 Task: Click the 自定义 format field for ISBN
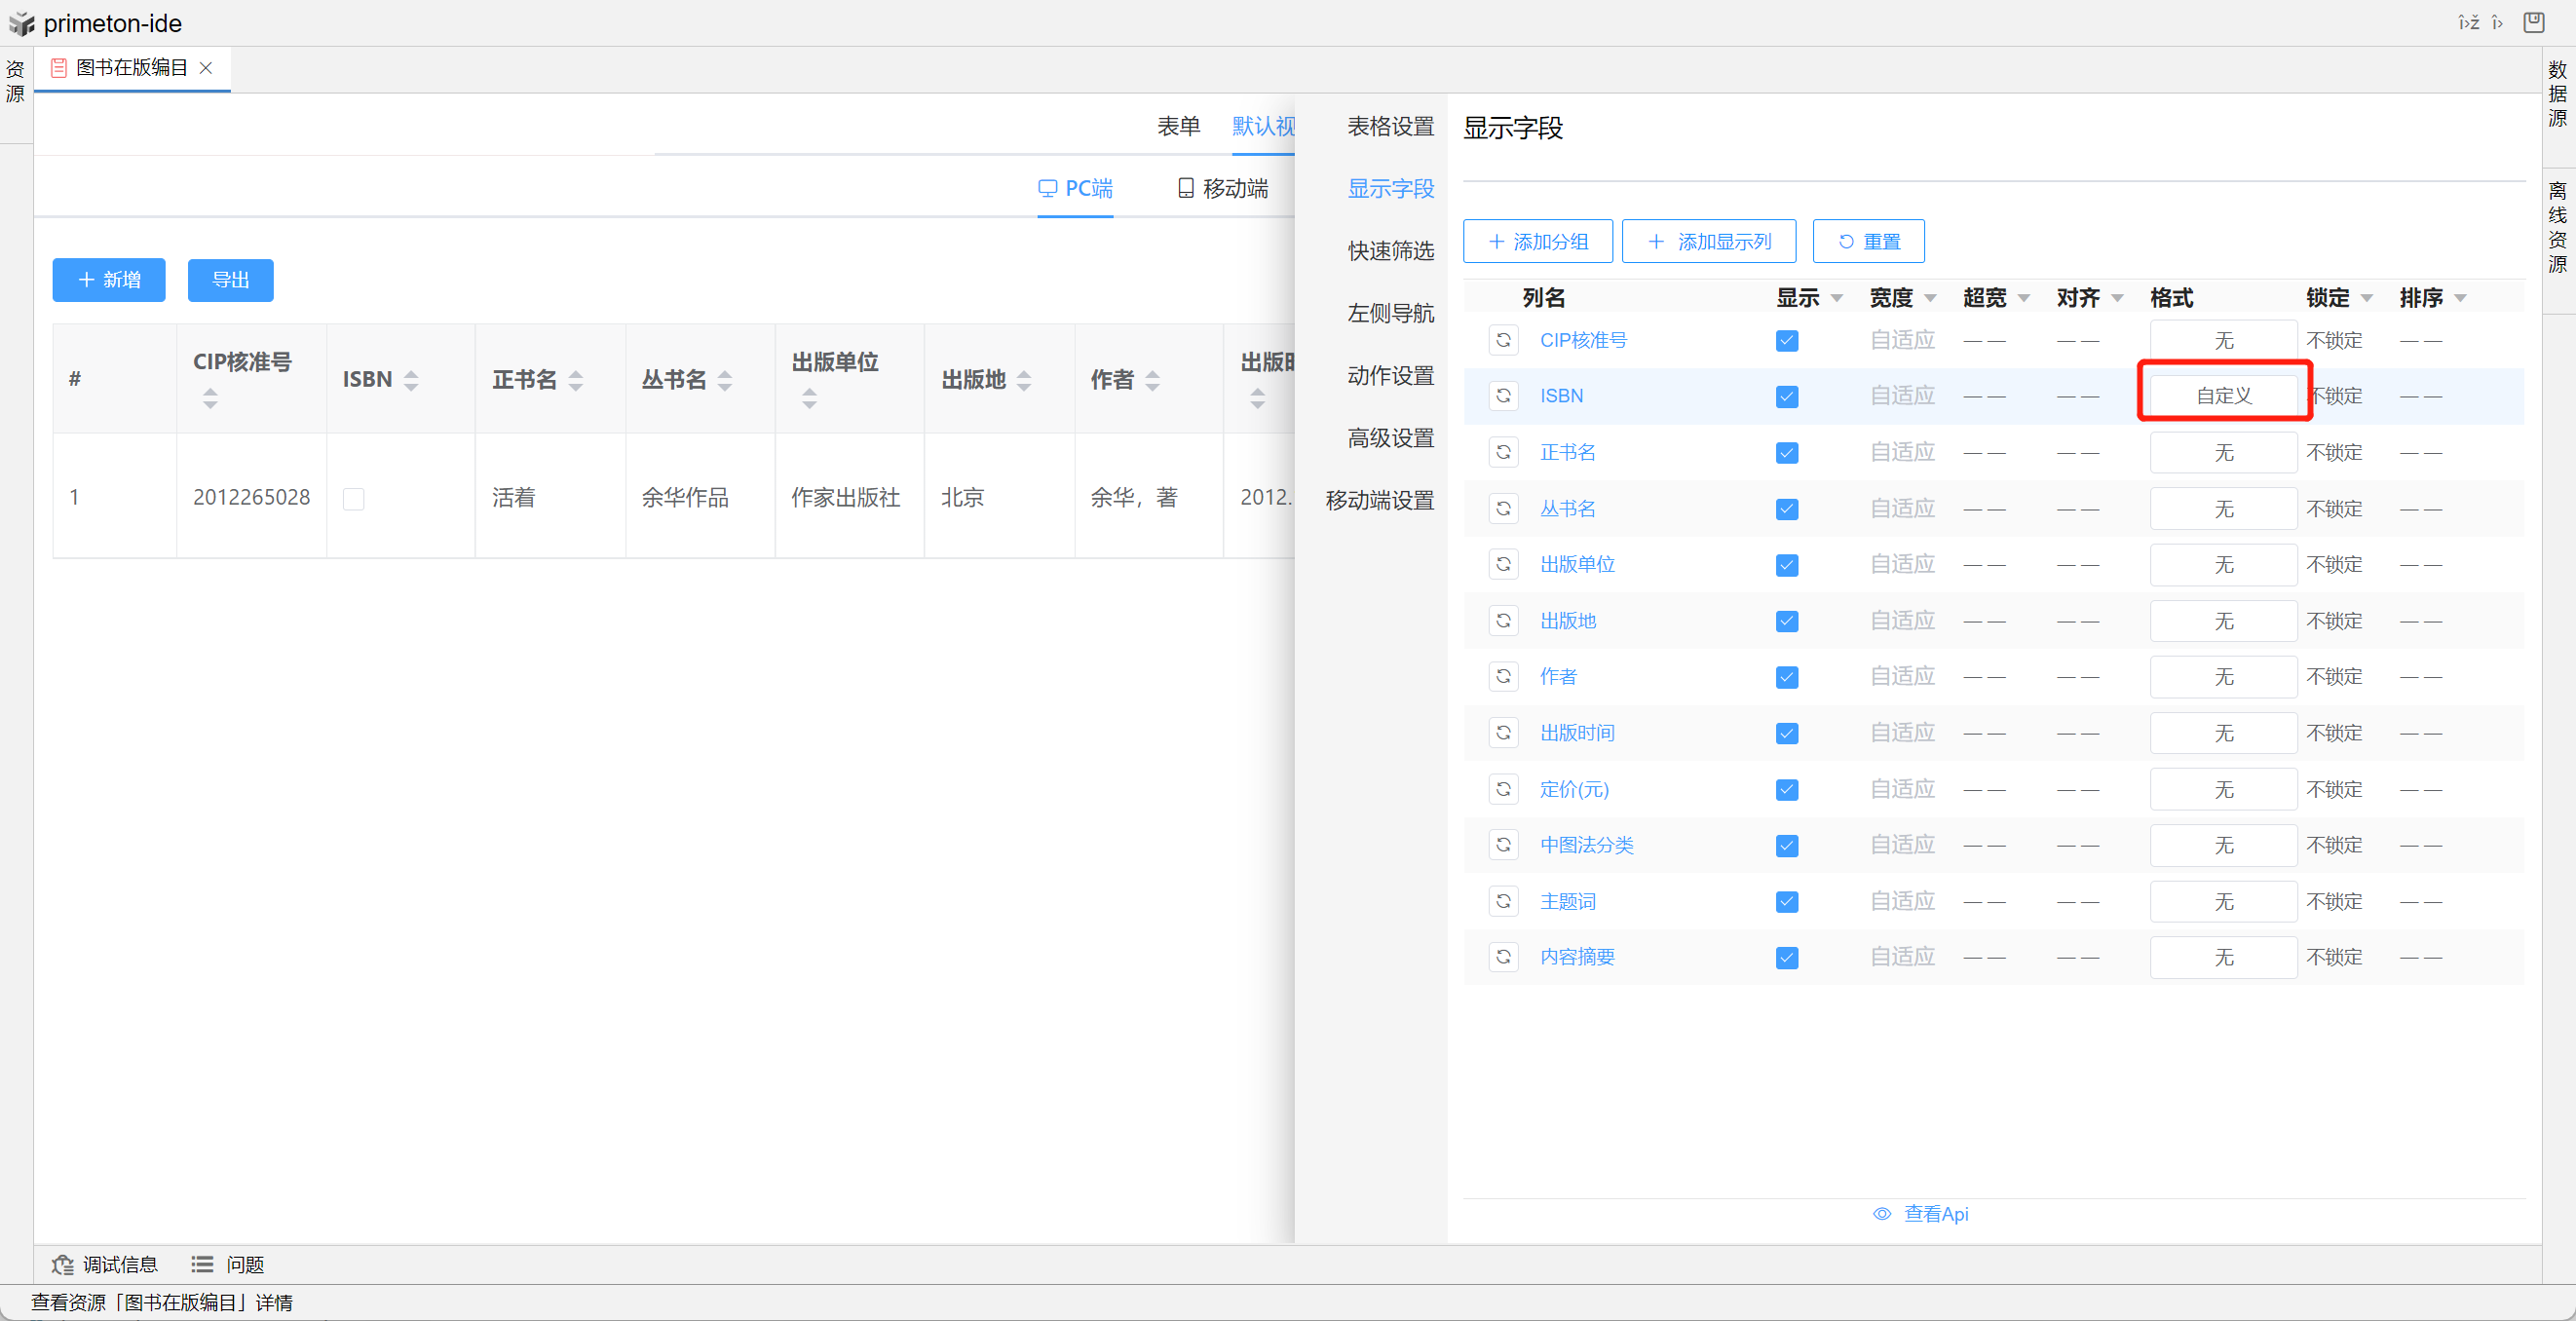[2223, 395]
